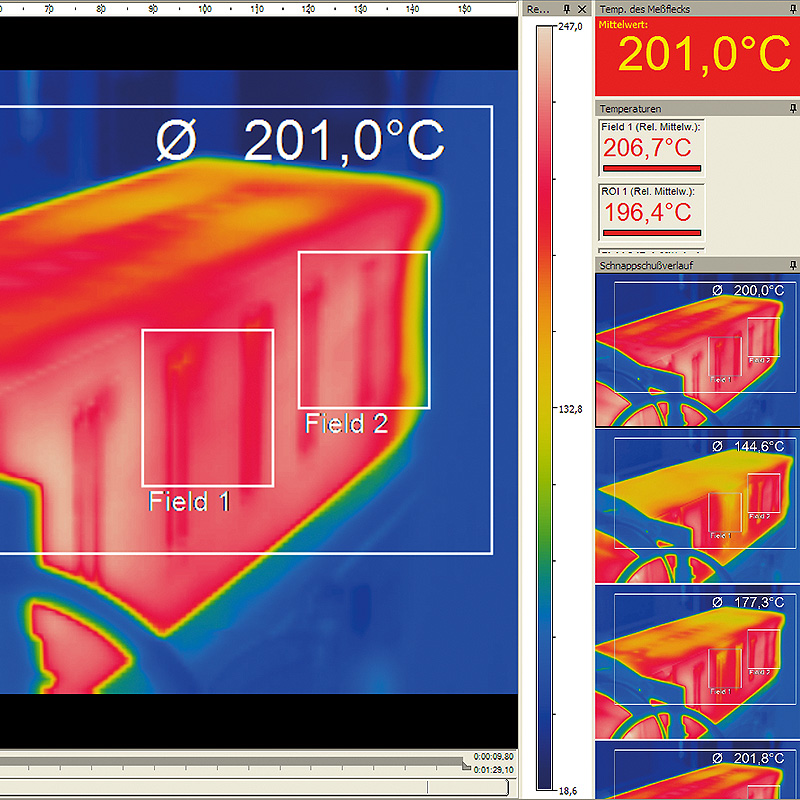
Task: Click the 'Field 2' label in the thermal image
Action: click(x=346, y=423)
